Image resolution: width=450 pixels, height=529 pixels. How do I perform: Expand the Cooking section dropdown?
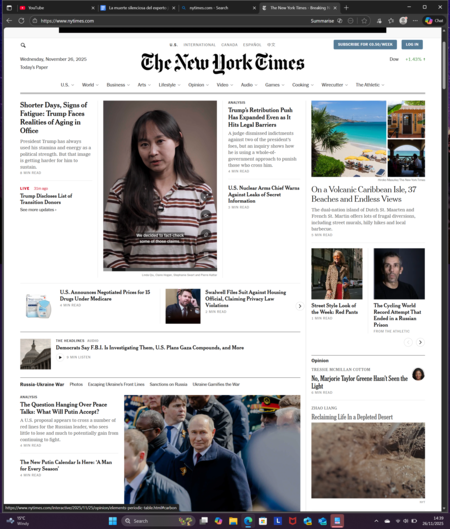point(303,85)
